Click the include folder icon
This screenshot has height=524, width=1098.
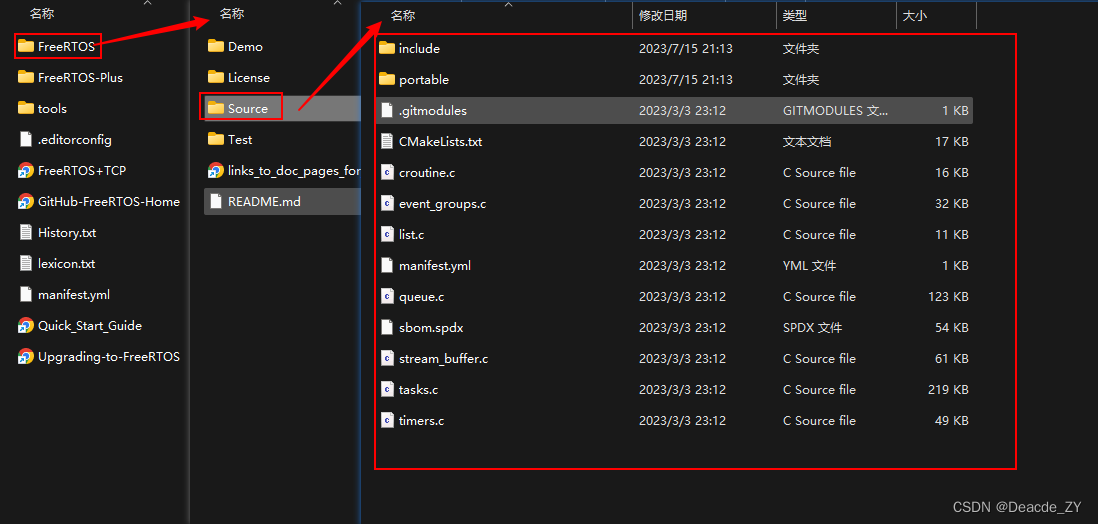coord(387,48)
